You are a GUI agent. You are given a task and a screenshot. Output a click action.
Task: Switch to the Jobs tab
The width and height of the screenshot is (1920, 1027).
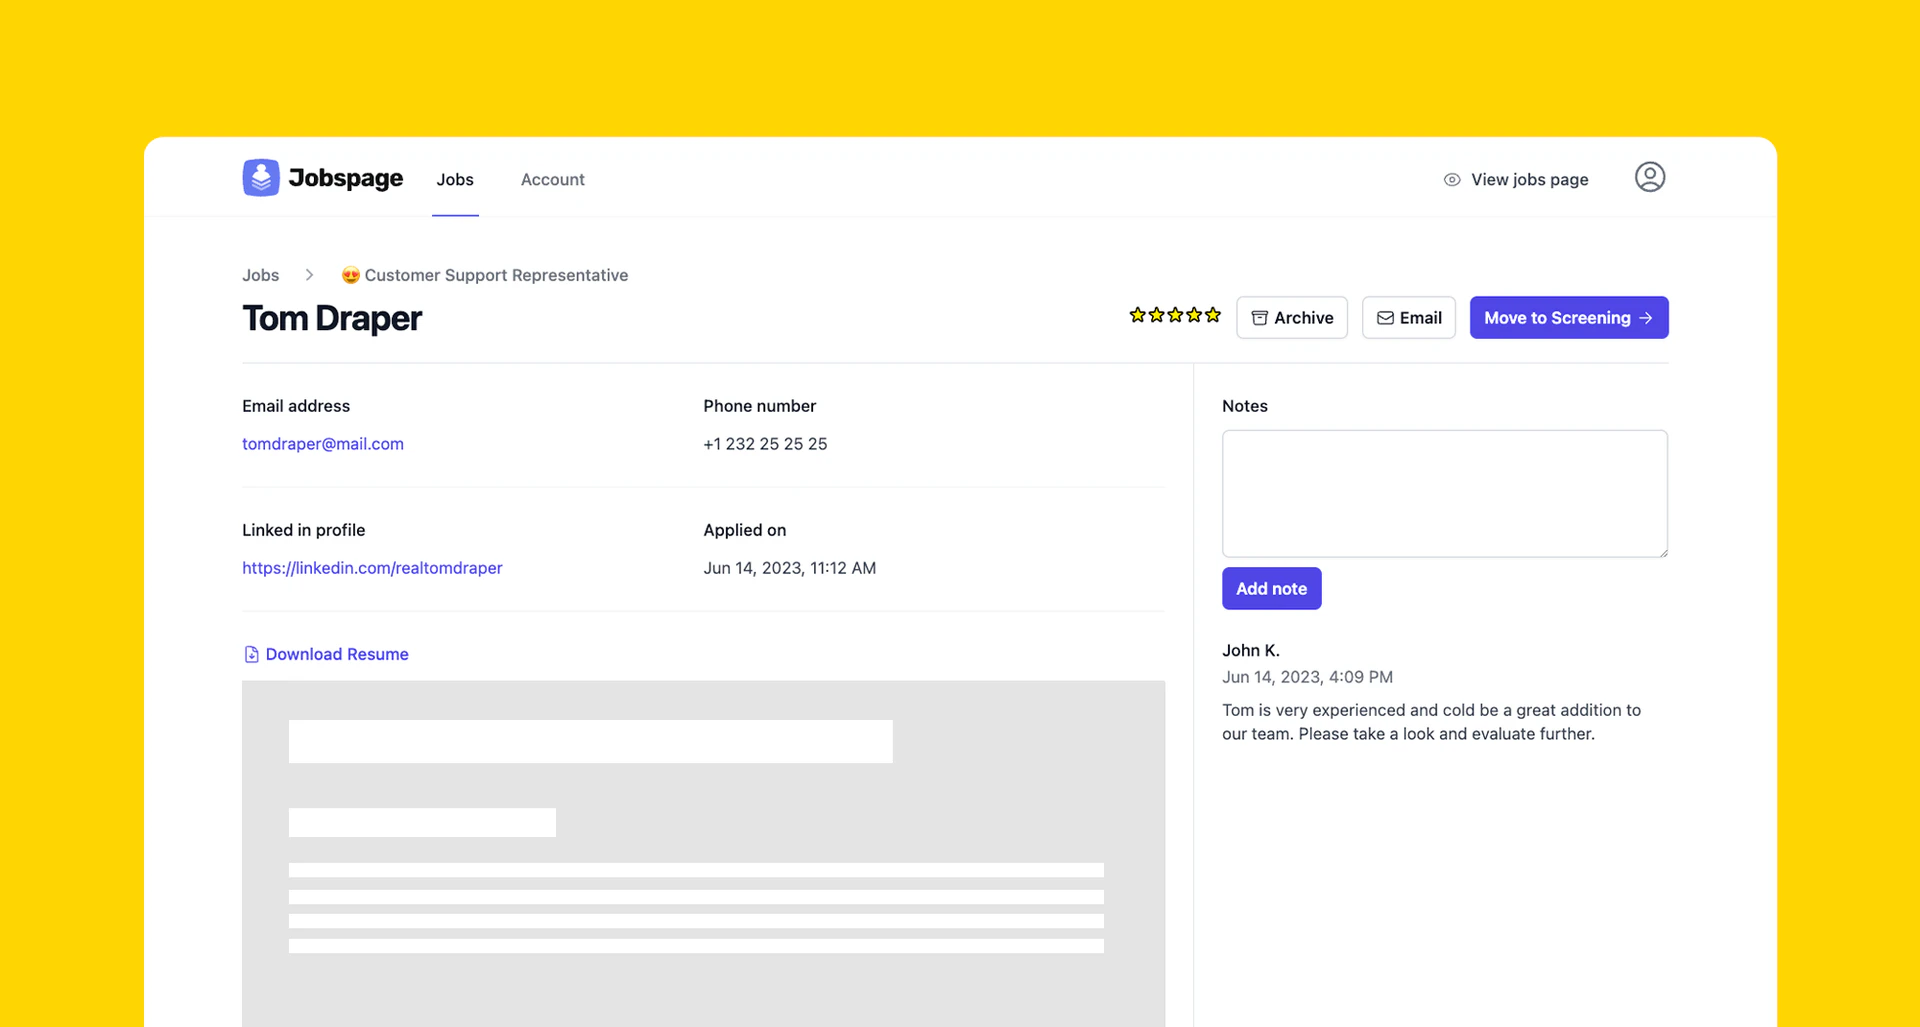pos(455,180)
